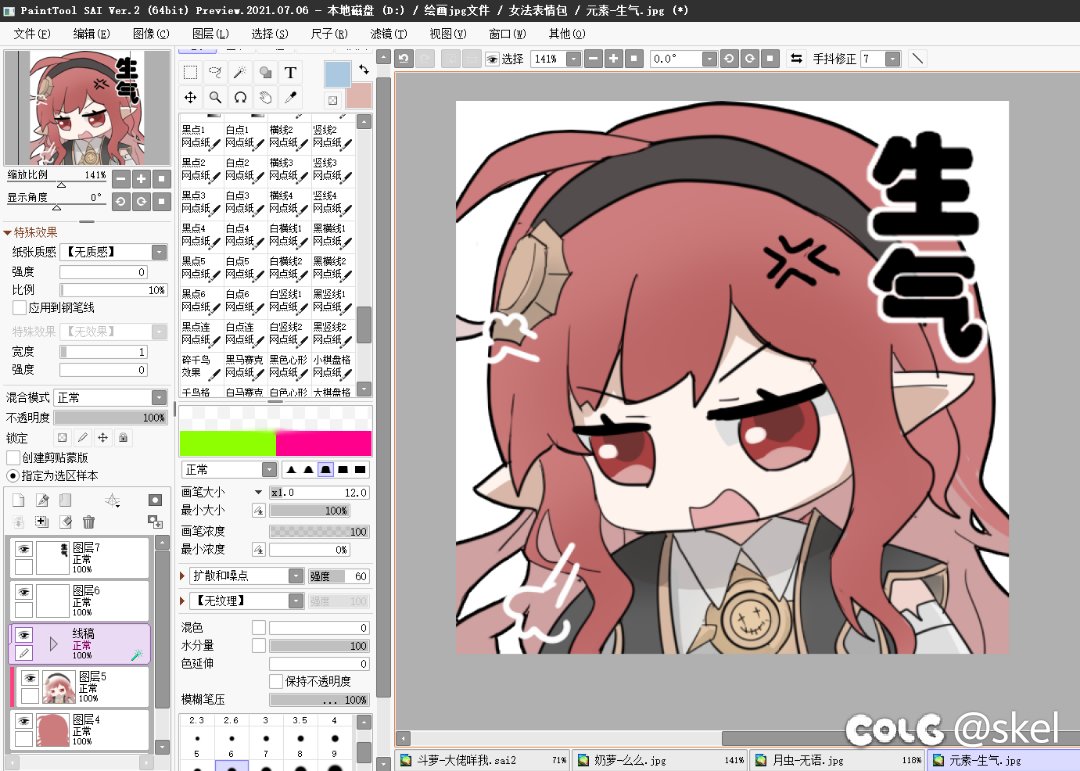Viewport: 1080px width, 771px height.
Task: Select the 黑马赛克 screentone brush
Action: (x=244, y=367)
